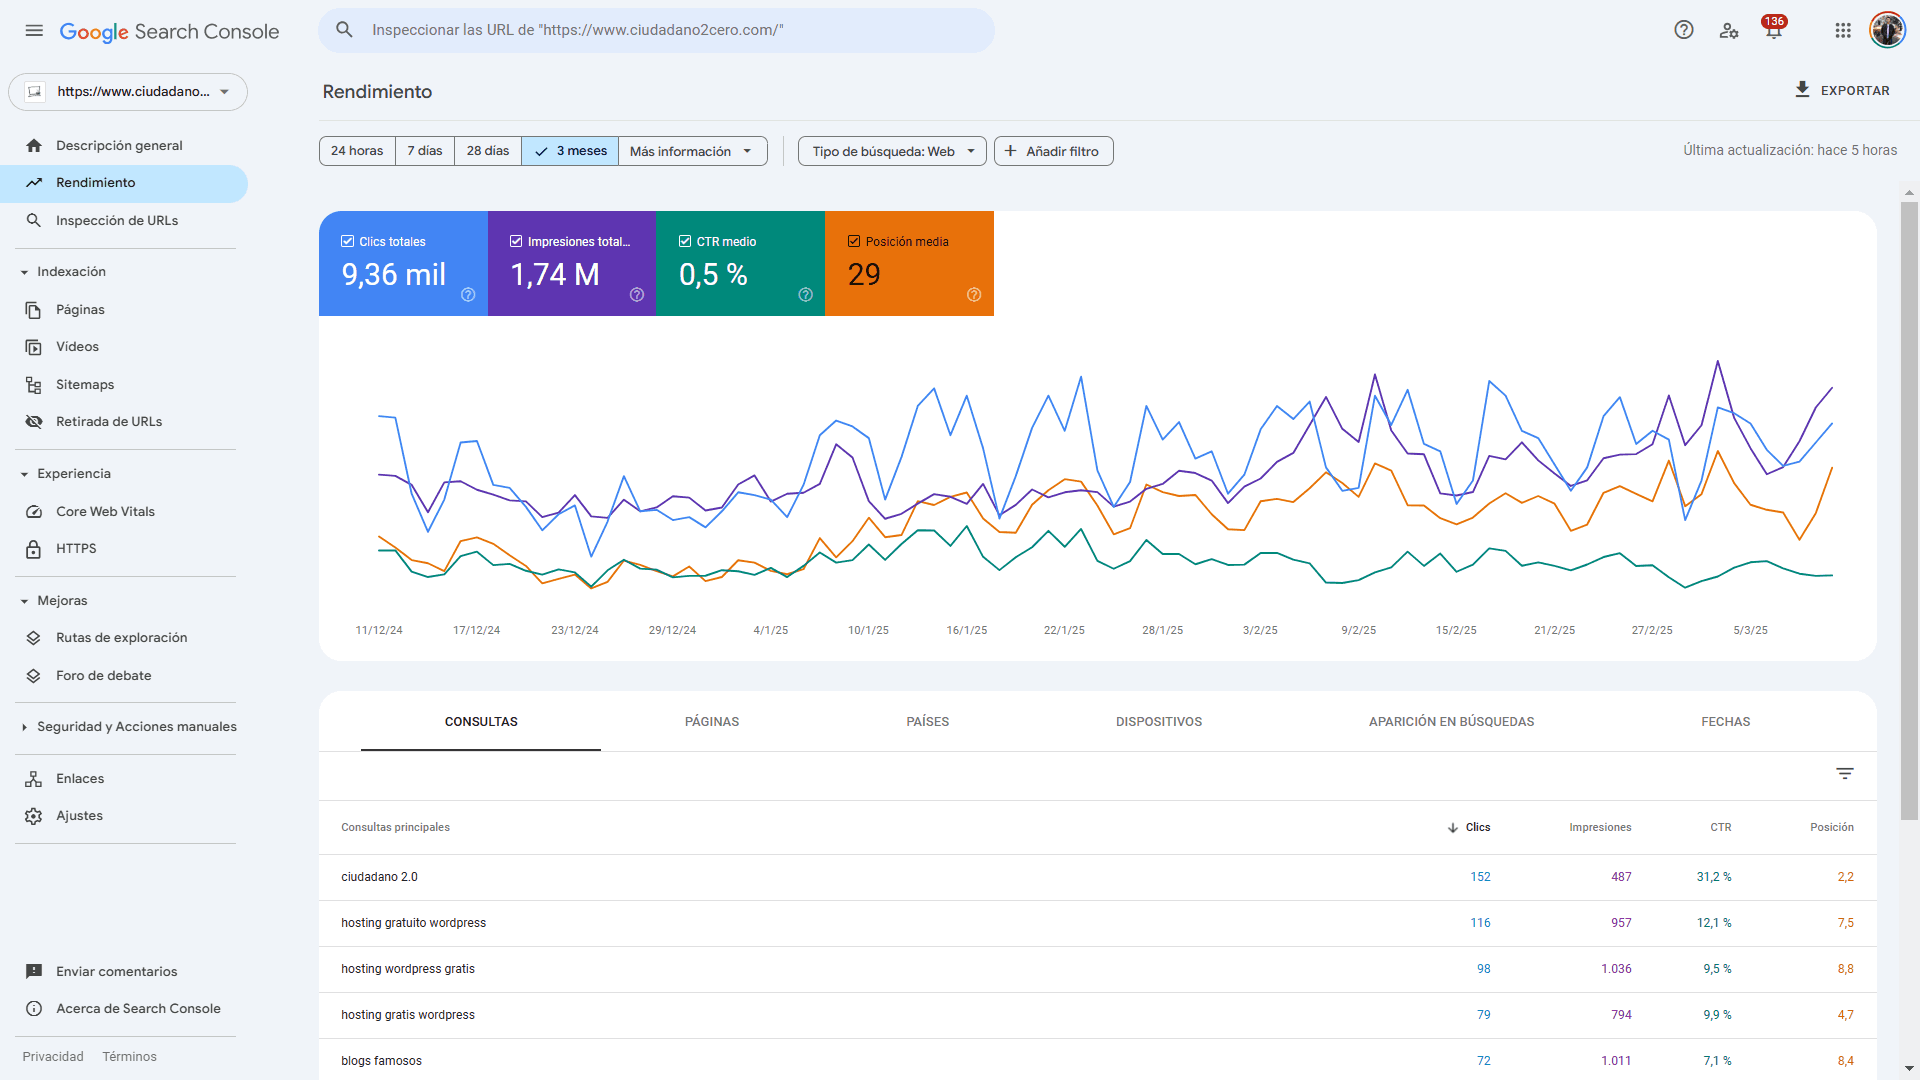The height and width of the screenshot is (1080, 1920).
Task: Click the Foro de debate icon
Action: [34, 676]
